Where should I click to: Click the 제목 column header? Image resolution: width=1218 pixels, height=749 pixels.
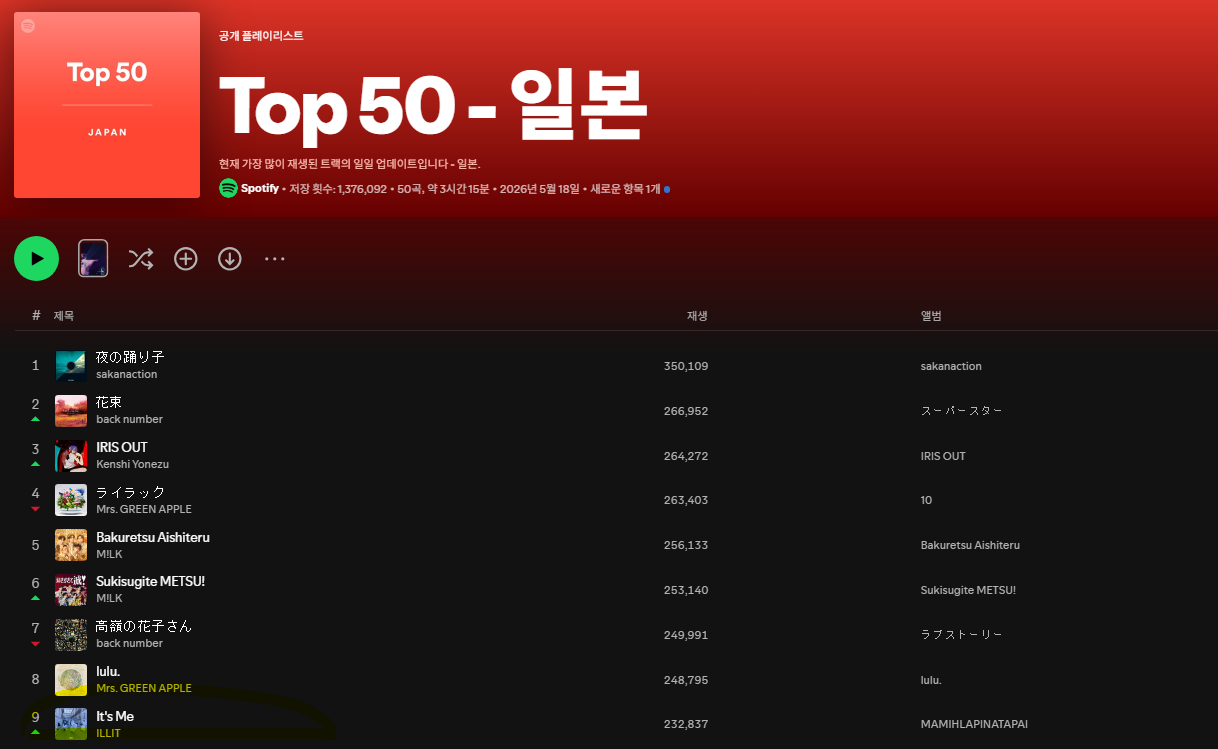click(64, 315)
